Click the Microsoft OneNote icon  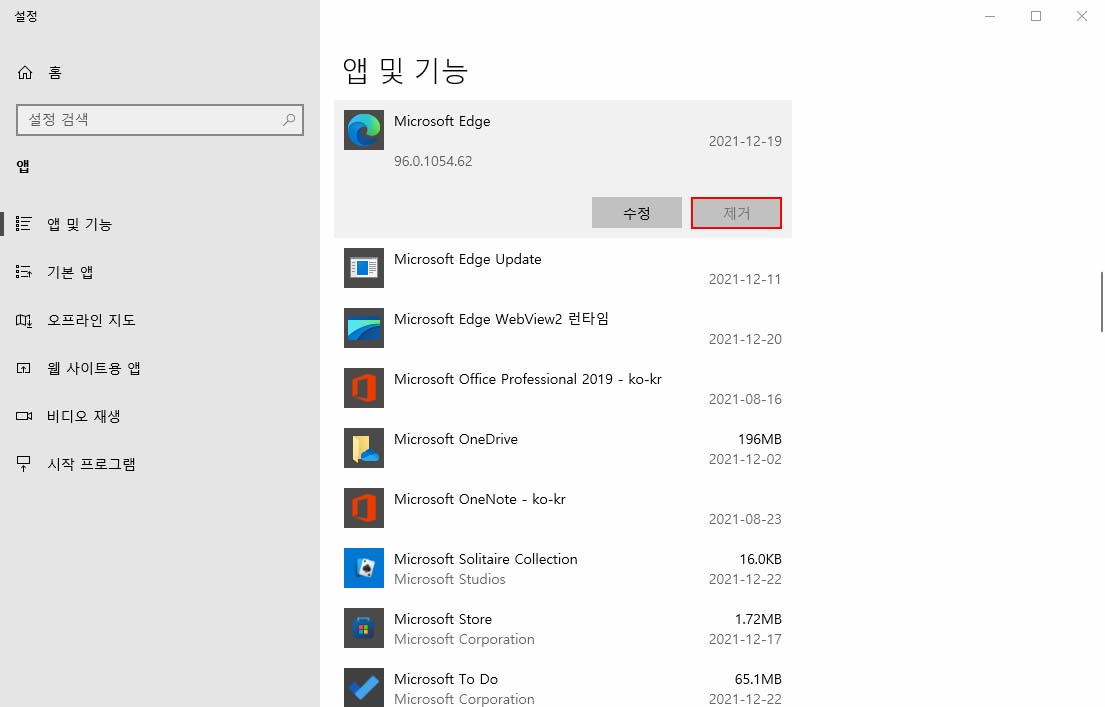tap(364, 508)
